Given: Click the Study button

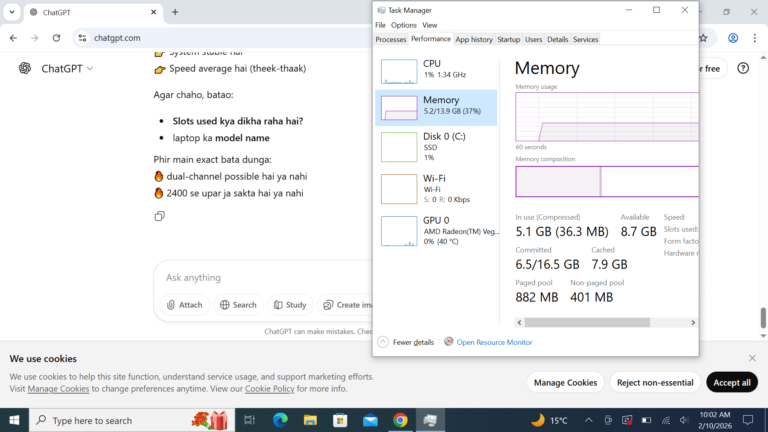Looking at the screenshot, I should (290, 305).
